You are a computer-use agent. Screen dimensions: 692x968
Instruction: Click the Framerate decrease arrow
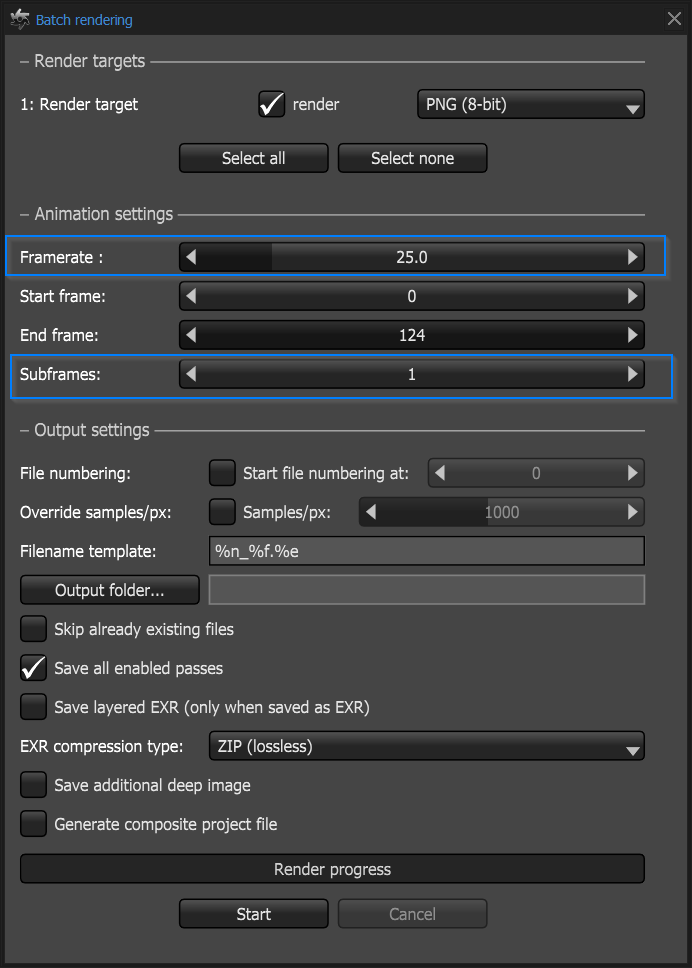pyautogui.click(x=191, y=257)
